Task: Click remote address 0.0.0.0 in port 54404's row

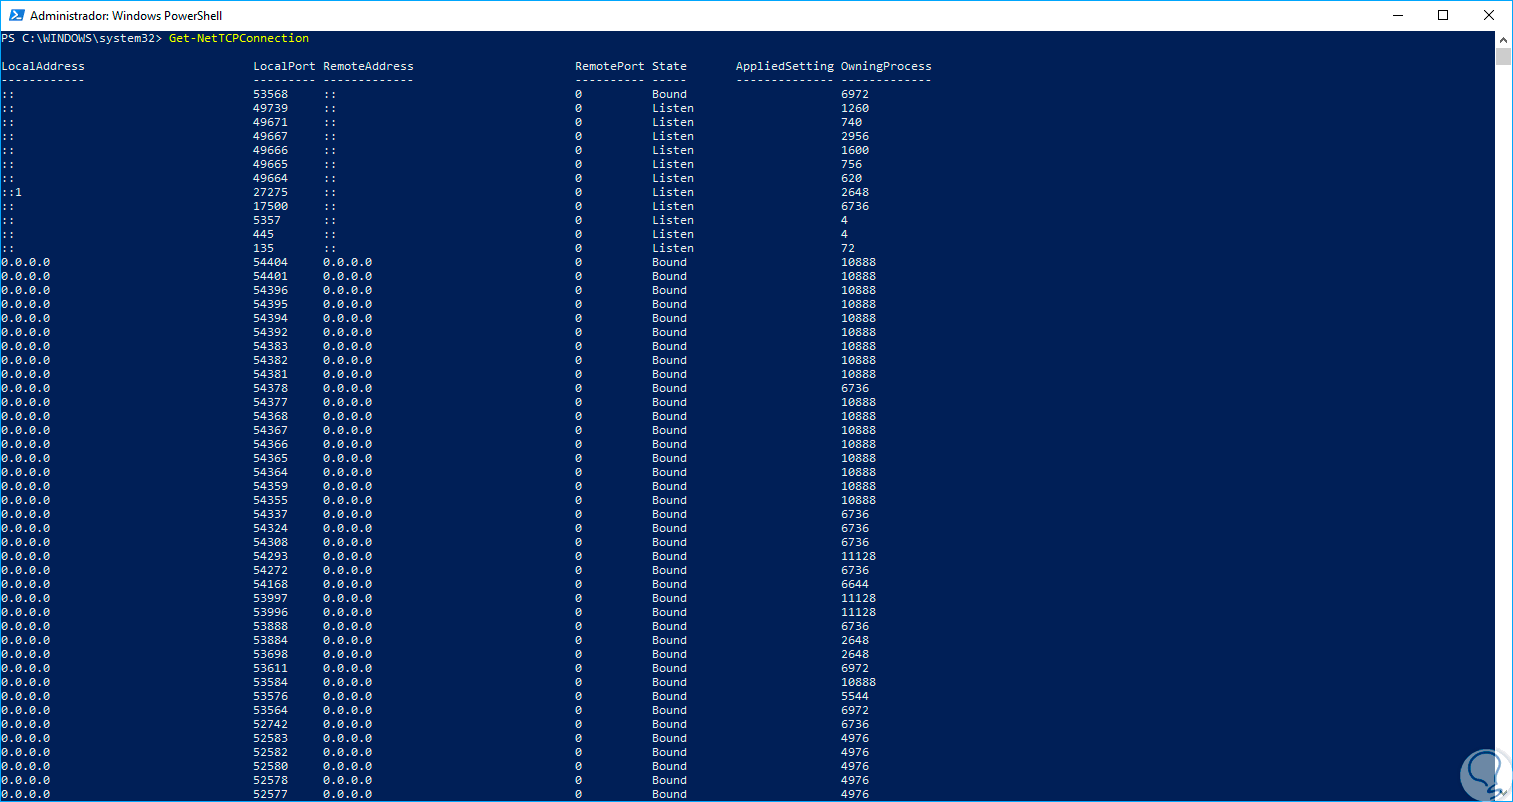Action: pyautogui.click(x=347, y=262)
